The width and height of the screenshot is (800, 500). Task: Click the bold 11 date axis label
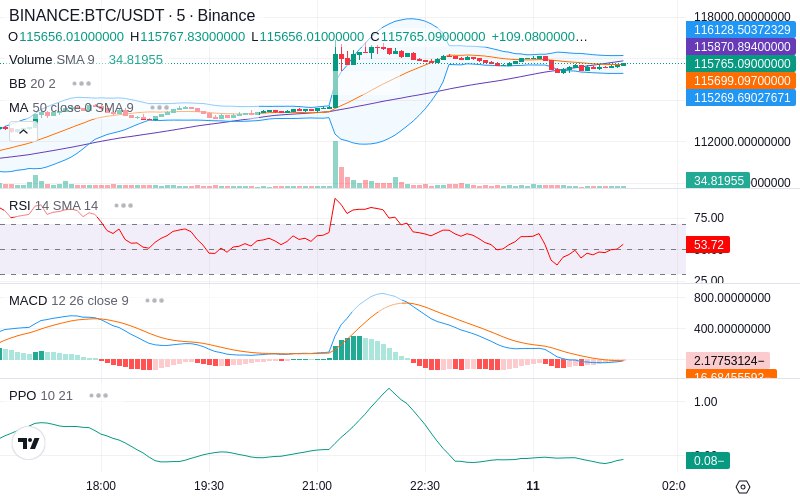pyautogui.click(x=533, y=486)
